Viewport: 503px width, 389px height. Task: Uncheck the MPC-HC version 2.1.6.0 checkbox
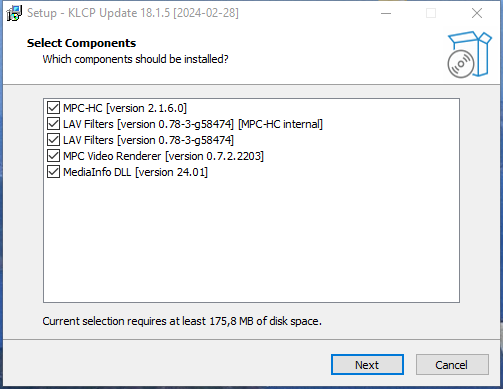pos(53,108)
